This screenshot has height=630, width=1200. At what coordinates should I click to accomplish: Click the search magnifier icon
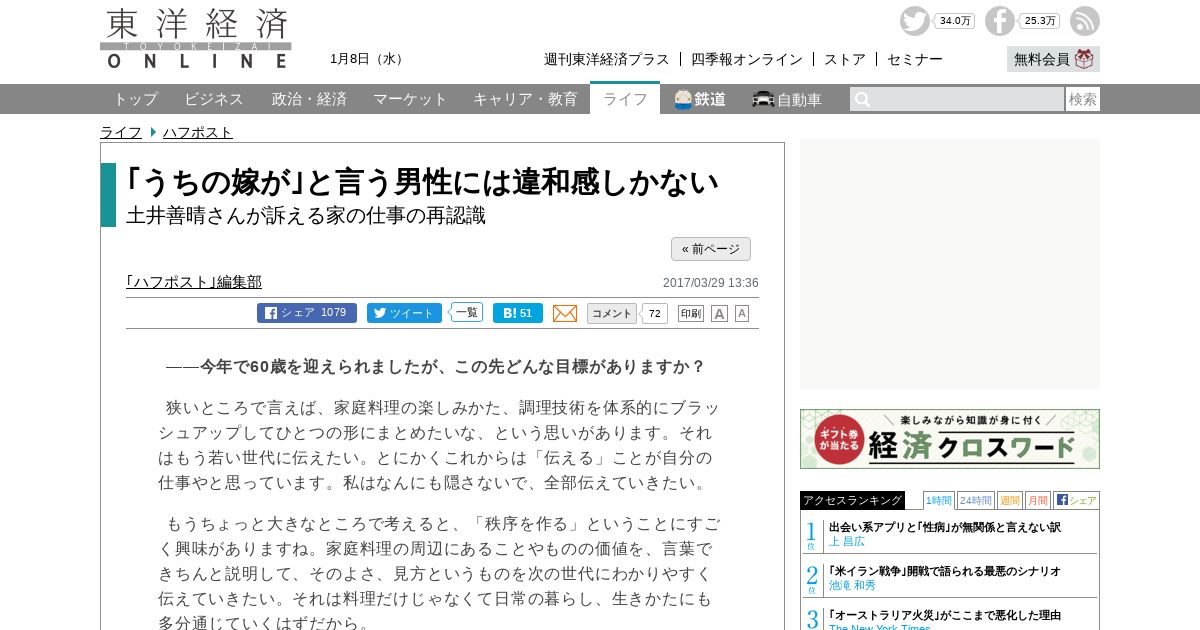click(x=862, y=99)
